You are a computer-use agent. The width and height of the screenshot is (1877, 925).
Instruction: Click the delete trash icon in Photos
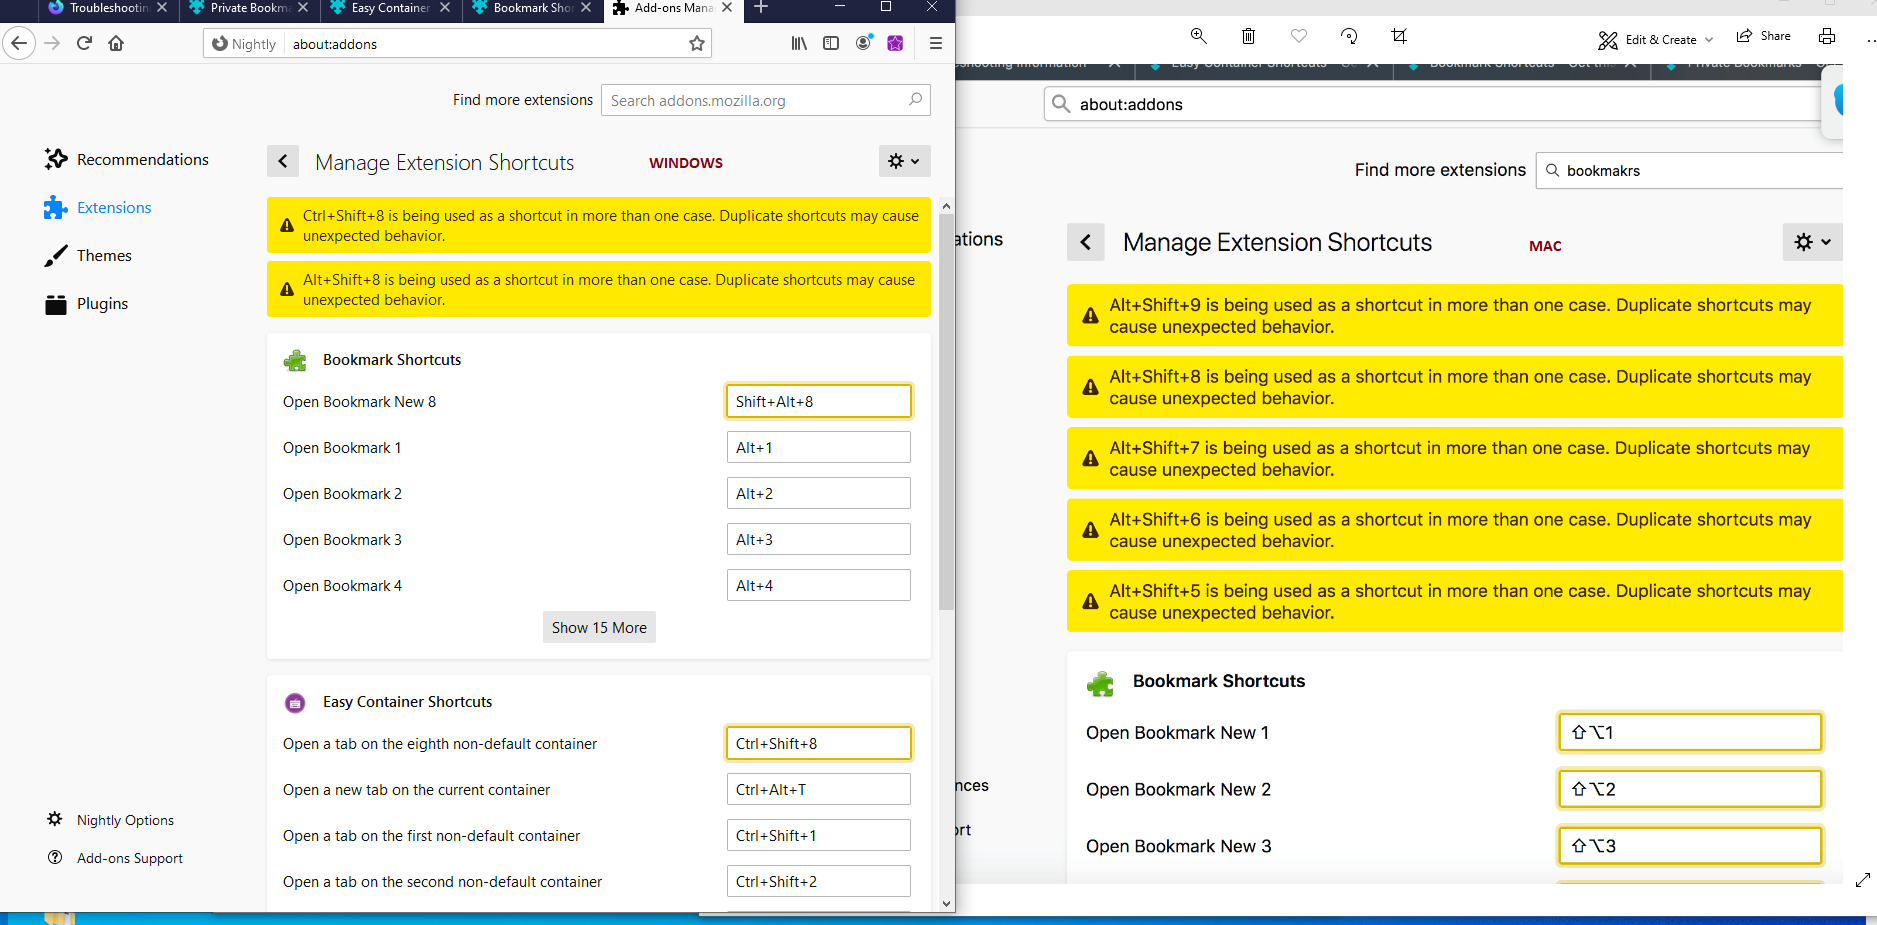(x=1248, y=36)
